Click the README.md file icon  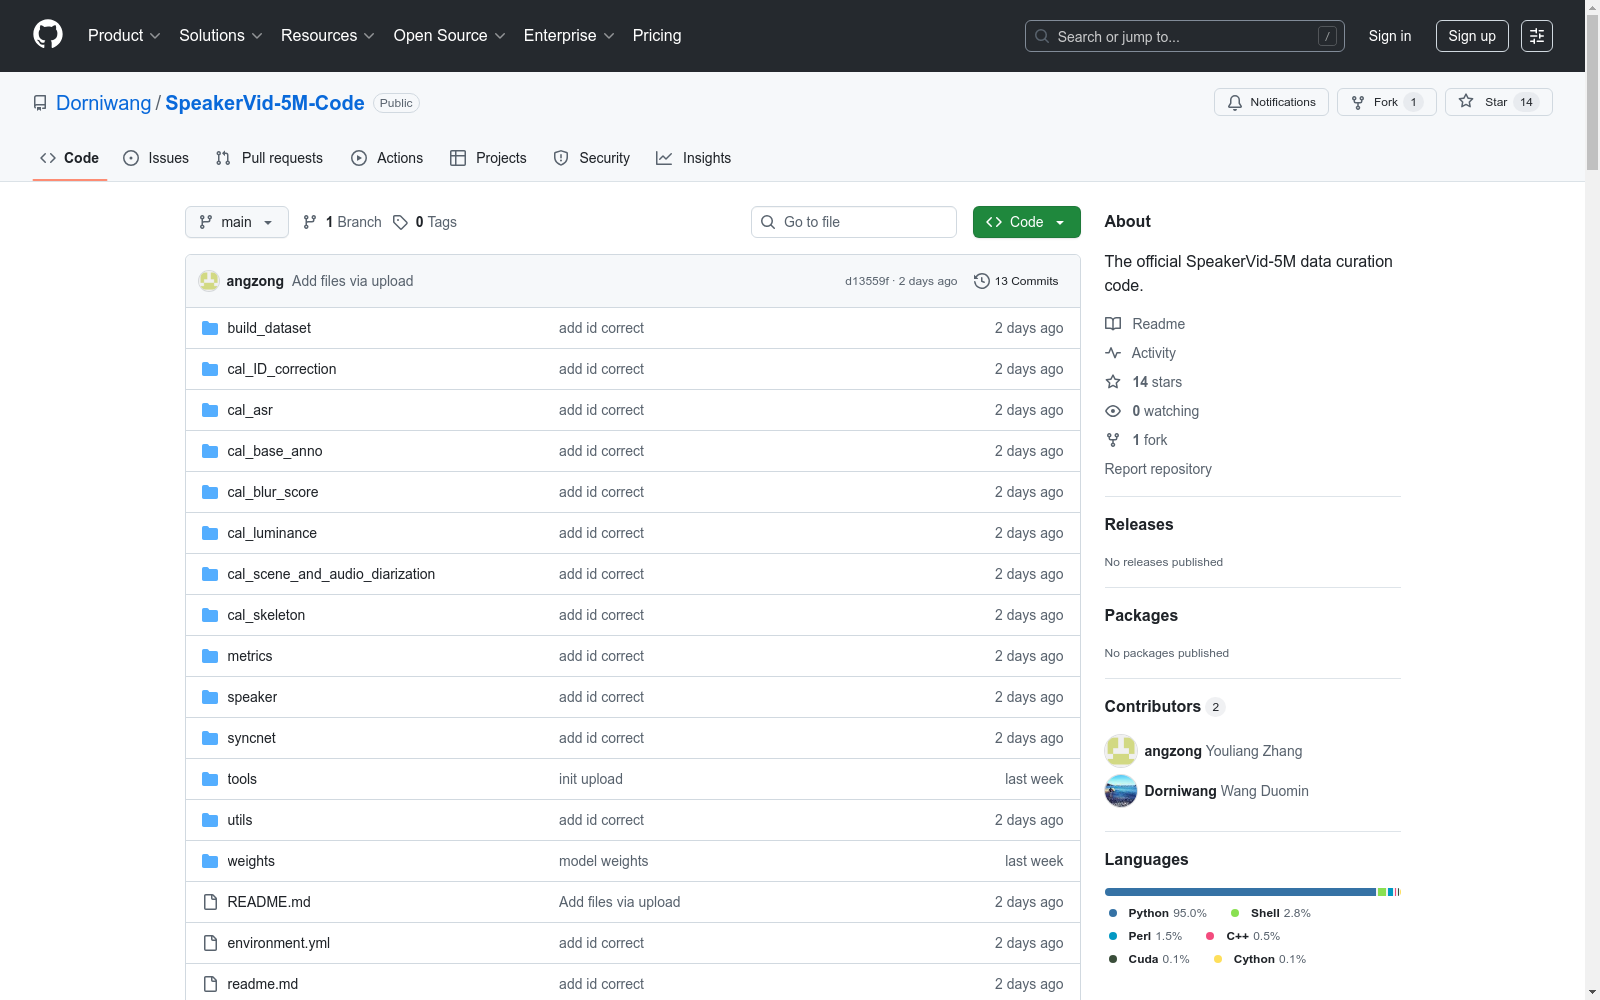(210, 902)
